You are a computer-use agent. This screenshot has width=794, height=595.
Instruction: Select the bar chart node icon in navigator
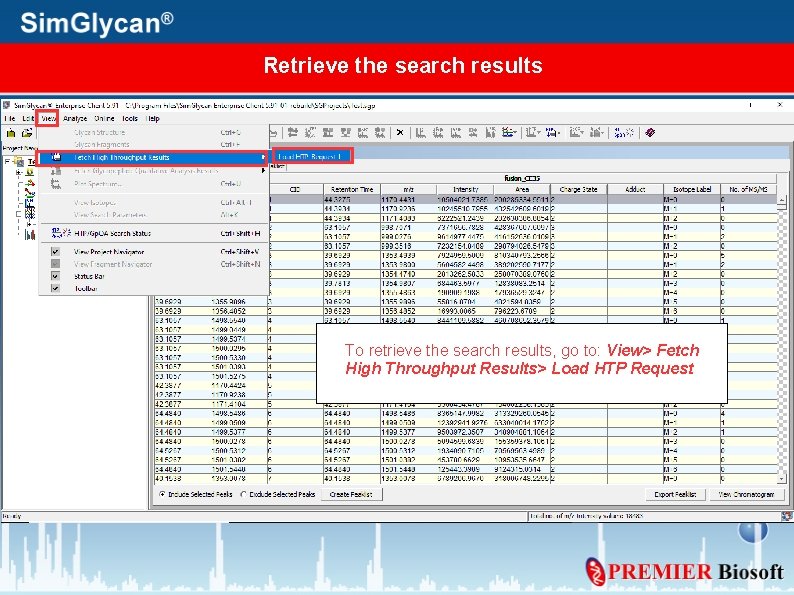[30, 234]
